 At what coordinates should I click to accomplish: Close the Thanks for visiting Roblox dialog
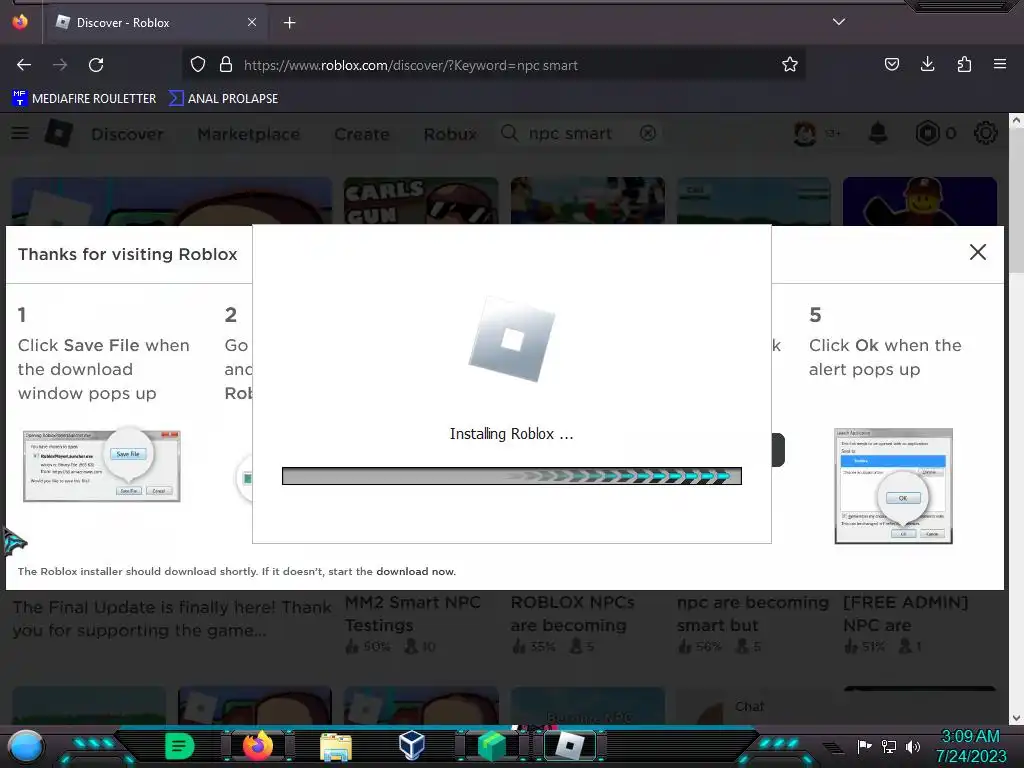[978, 252]
